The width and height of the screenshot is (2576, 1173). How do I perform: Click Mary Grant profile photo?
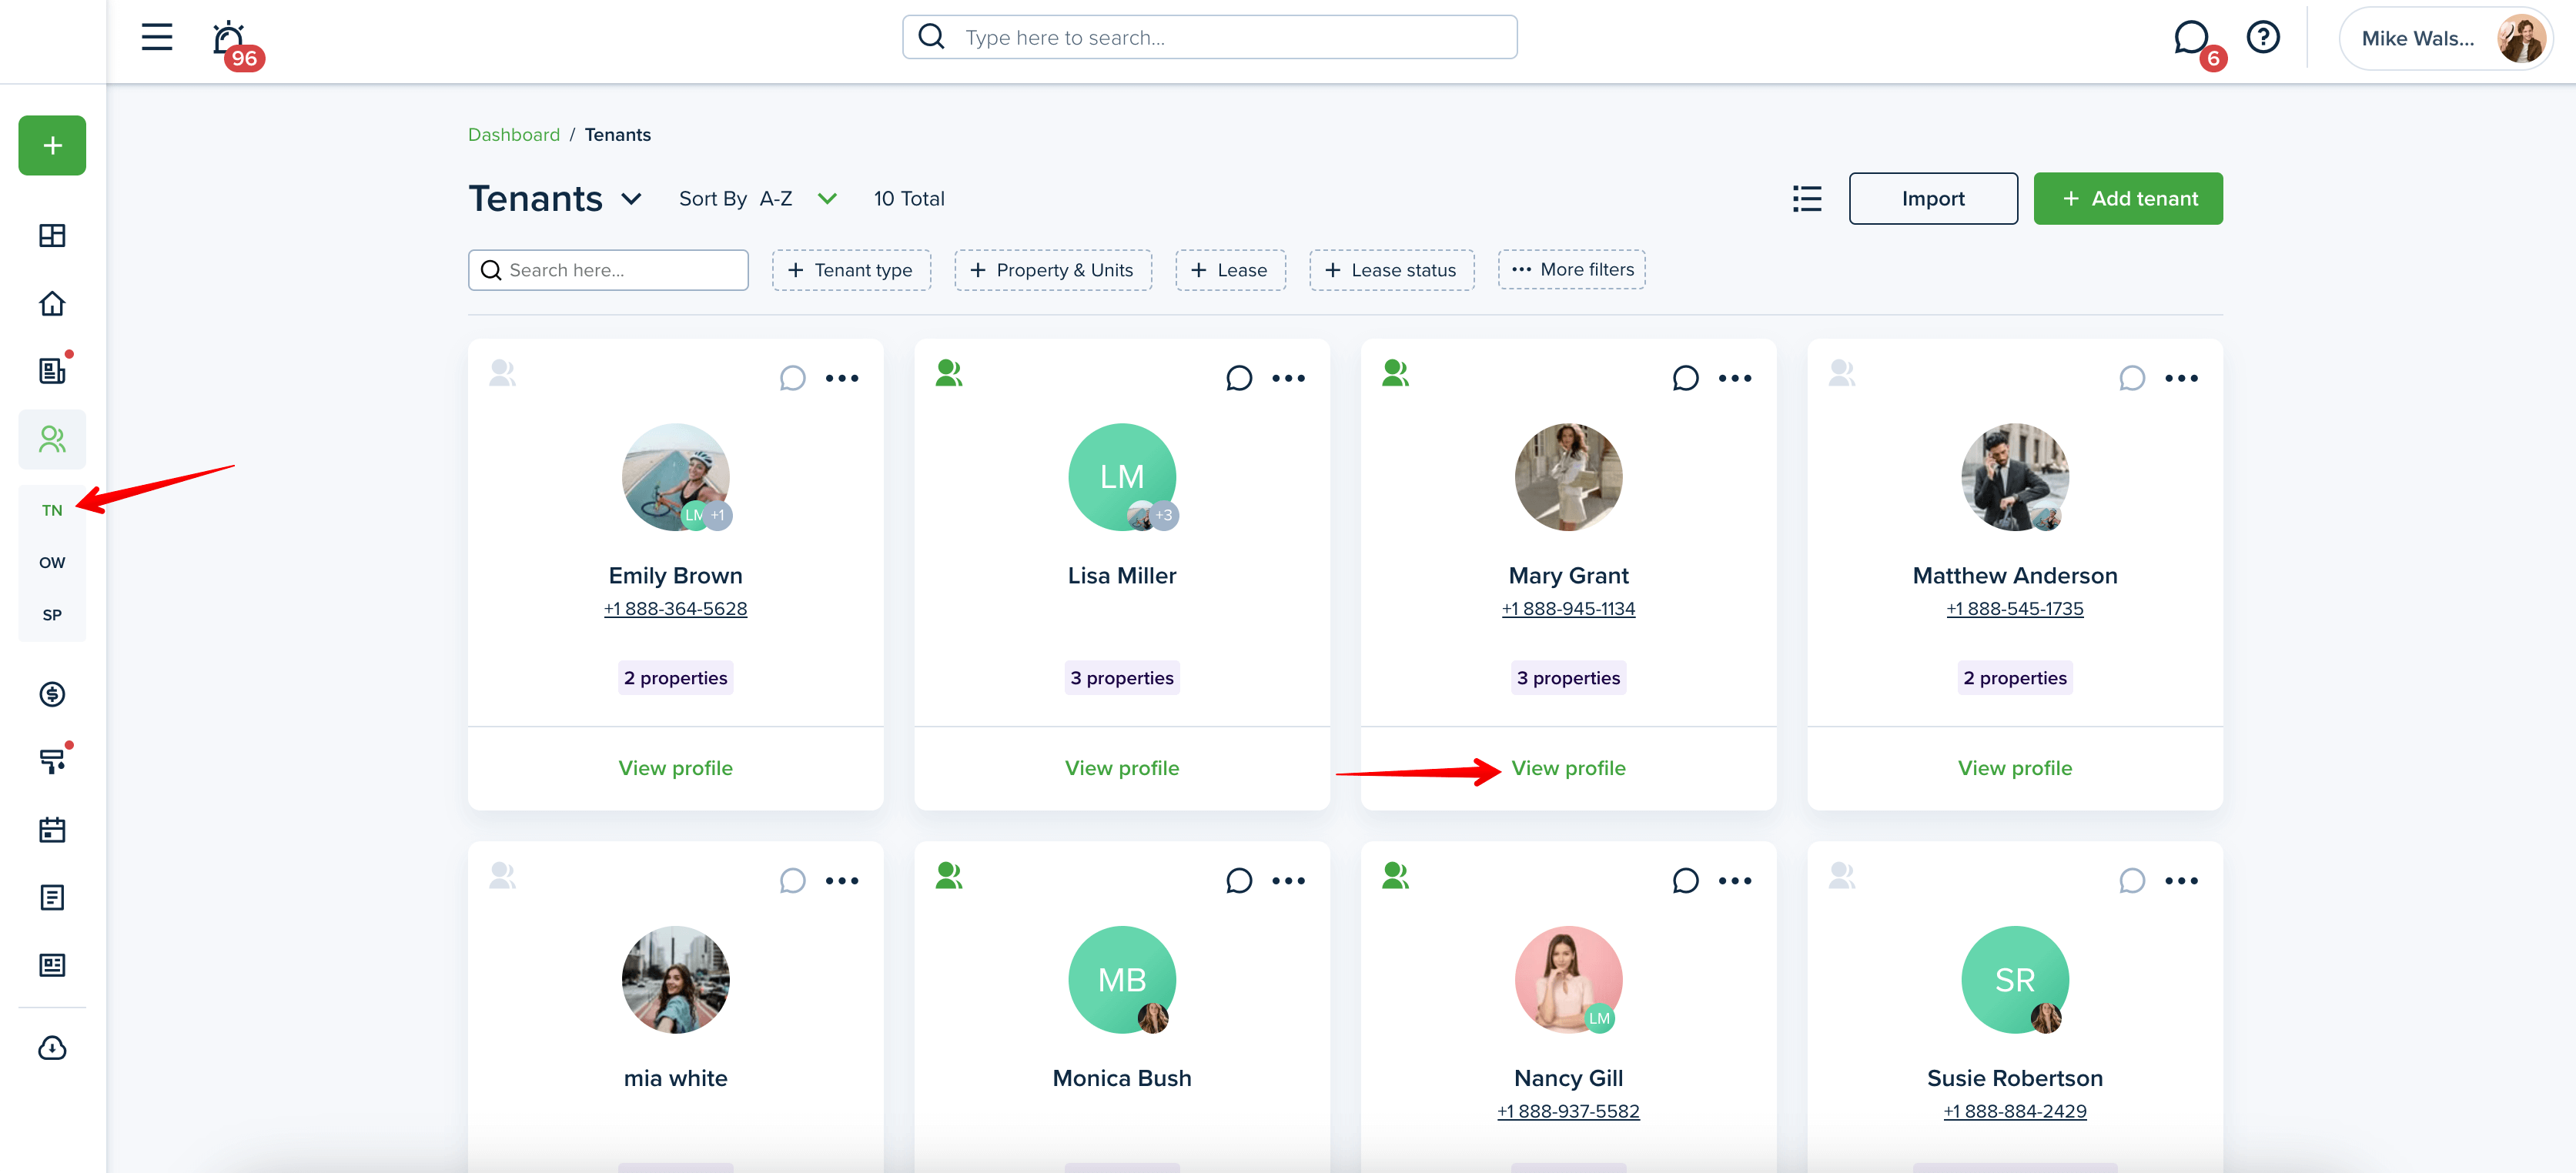coord(1568,476)
